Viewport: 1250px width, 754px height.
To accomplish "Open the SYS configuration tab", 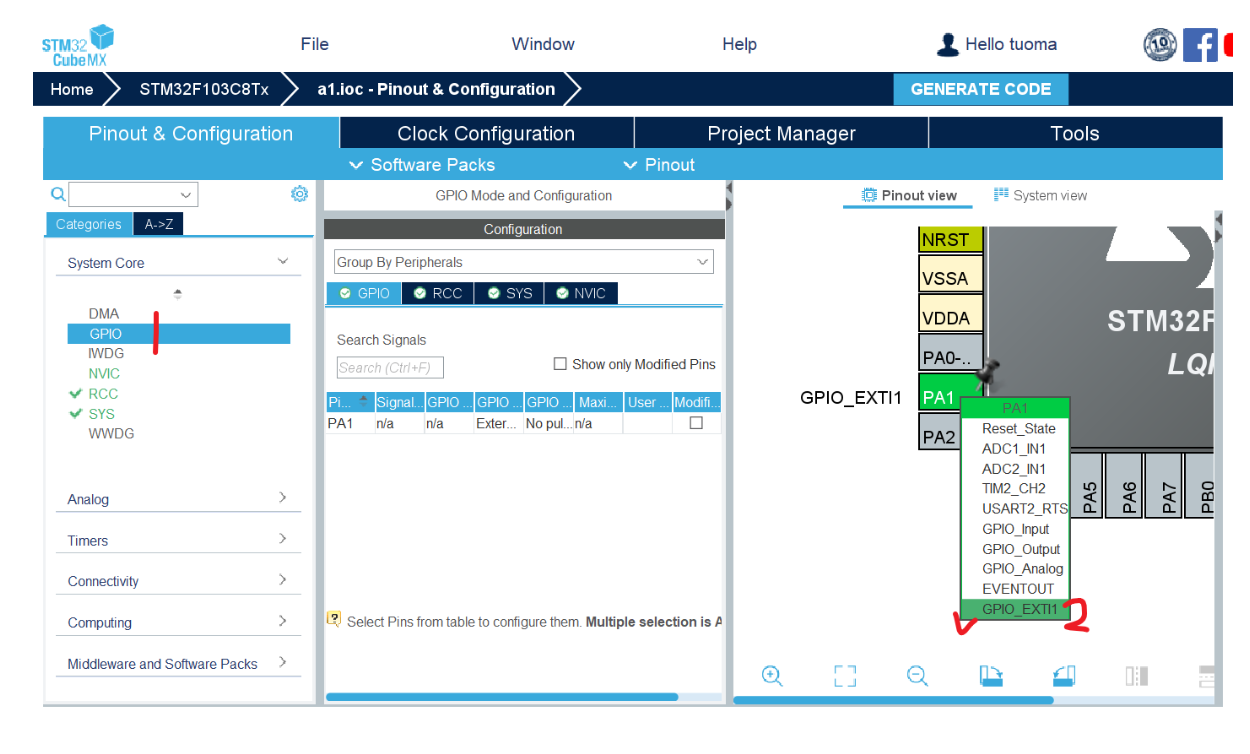I will 509,293.
